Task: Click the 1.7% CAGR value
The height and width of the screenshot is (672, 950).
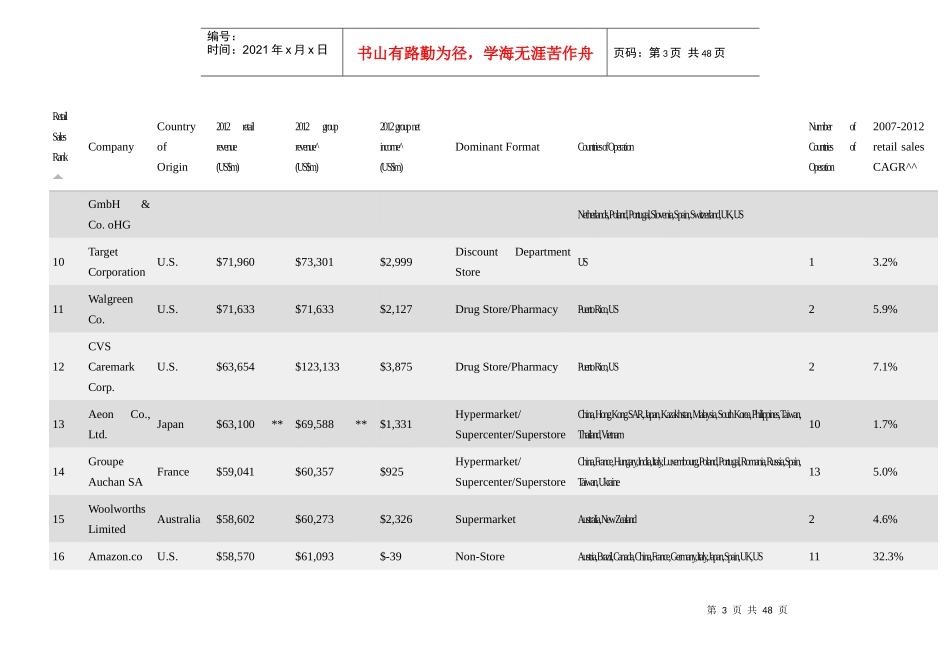Action: [885, 424]
